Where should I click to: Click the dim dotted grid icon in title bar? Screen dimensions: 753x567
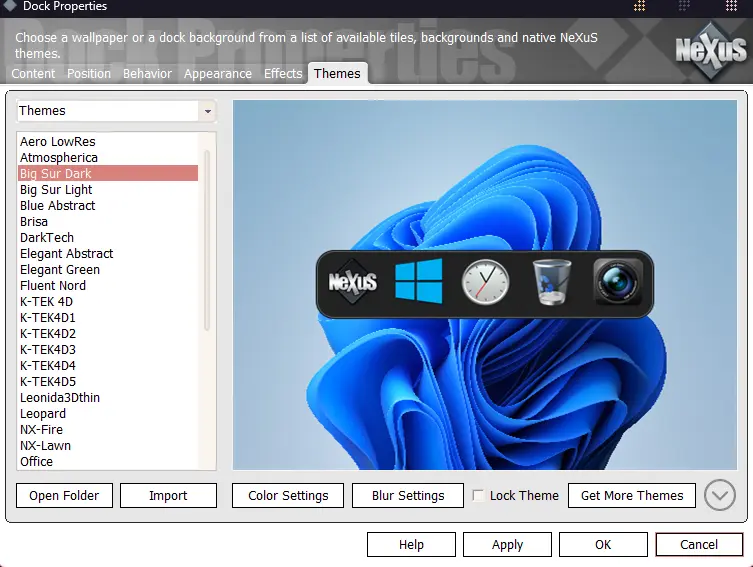(684, 6)
